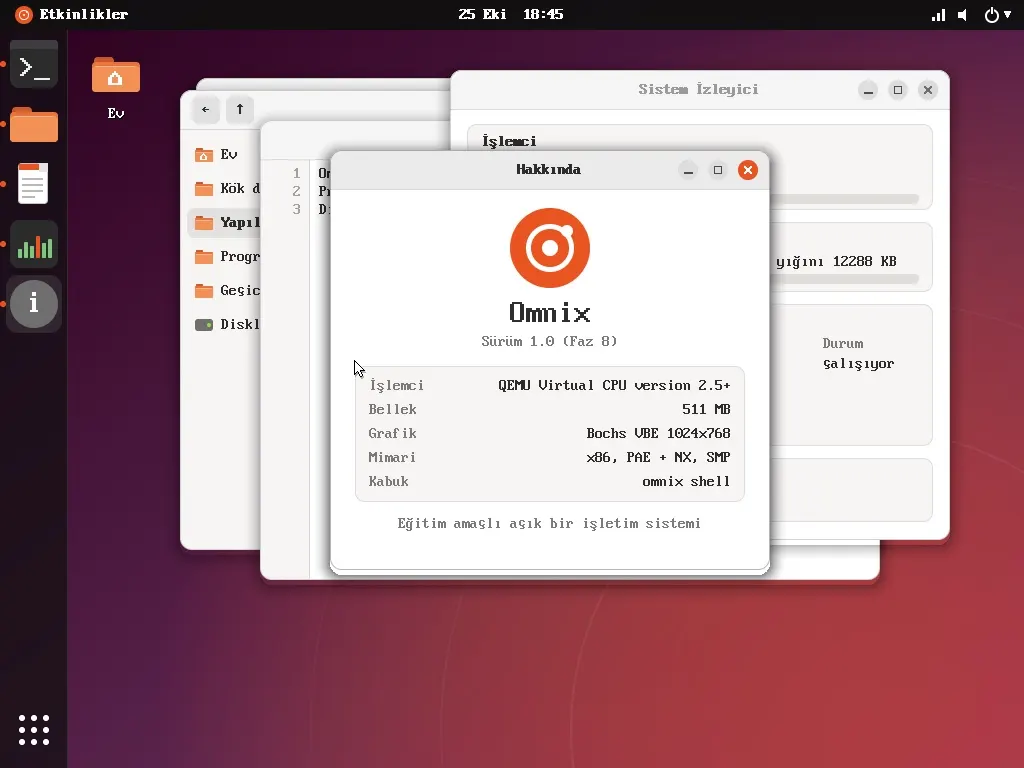The image size is (1024, 768).
Task: Select Ev in the file manager sidebar
Action: (223, 155)
